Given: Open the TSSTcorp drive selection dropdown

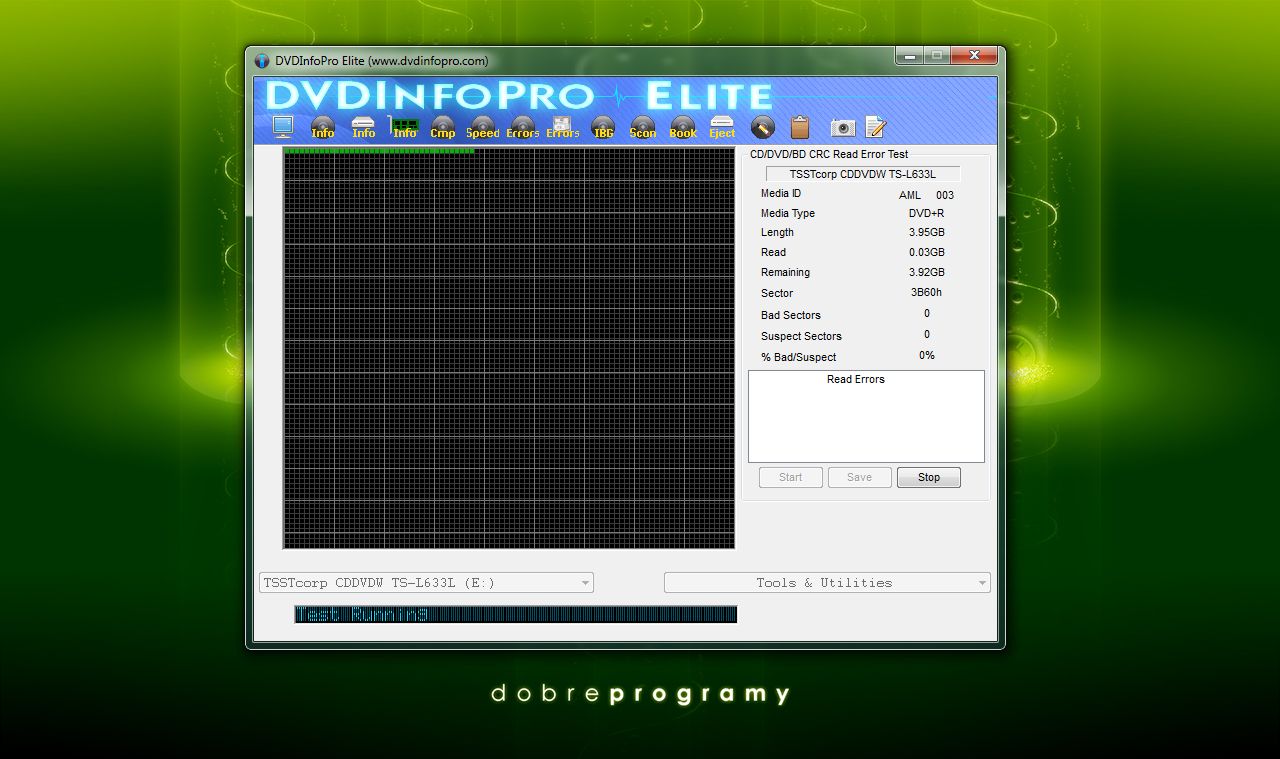Looking at the screenshot, I should (x=426, y=582).
